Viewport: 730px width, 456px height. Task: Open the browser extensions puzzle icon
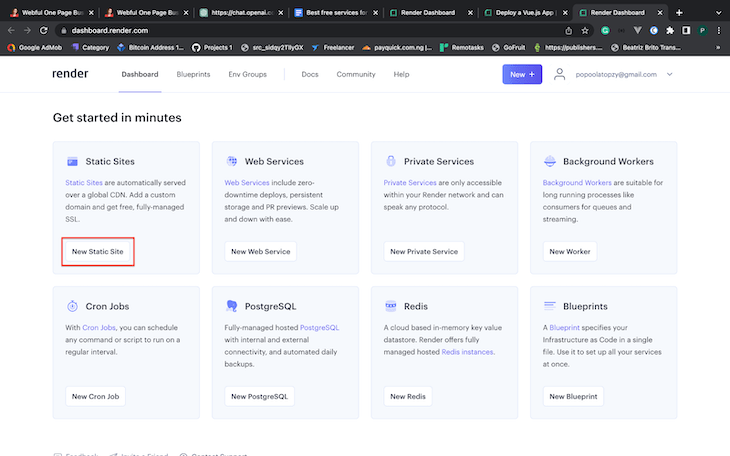tap(670, 31)
